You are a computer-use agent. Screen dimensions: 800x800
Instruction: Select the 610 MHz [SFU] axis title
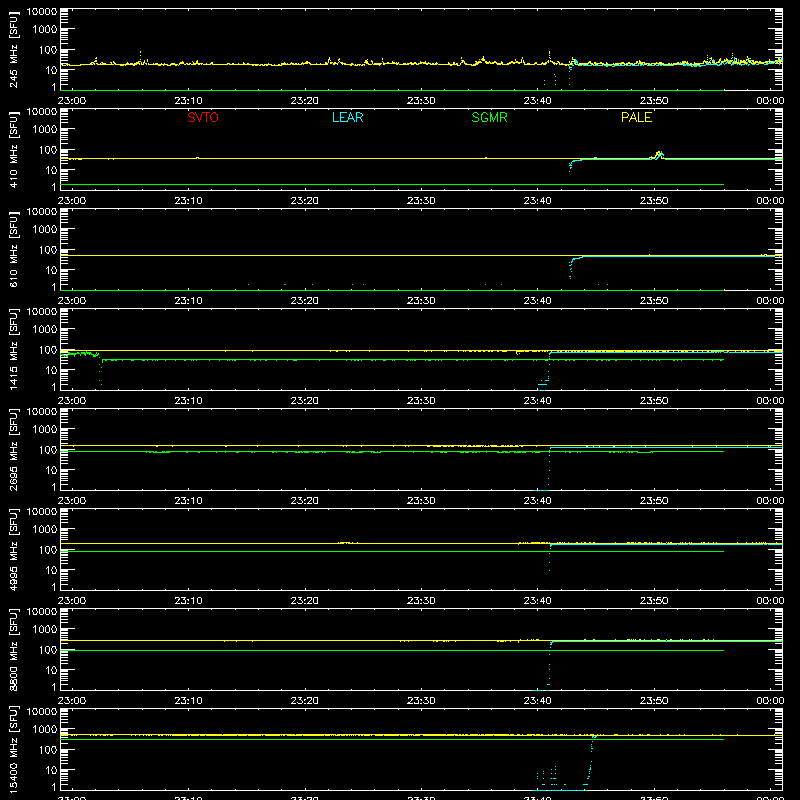(x=14, y=250)
